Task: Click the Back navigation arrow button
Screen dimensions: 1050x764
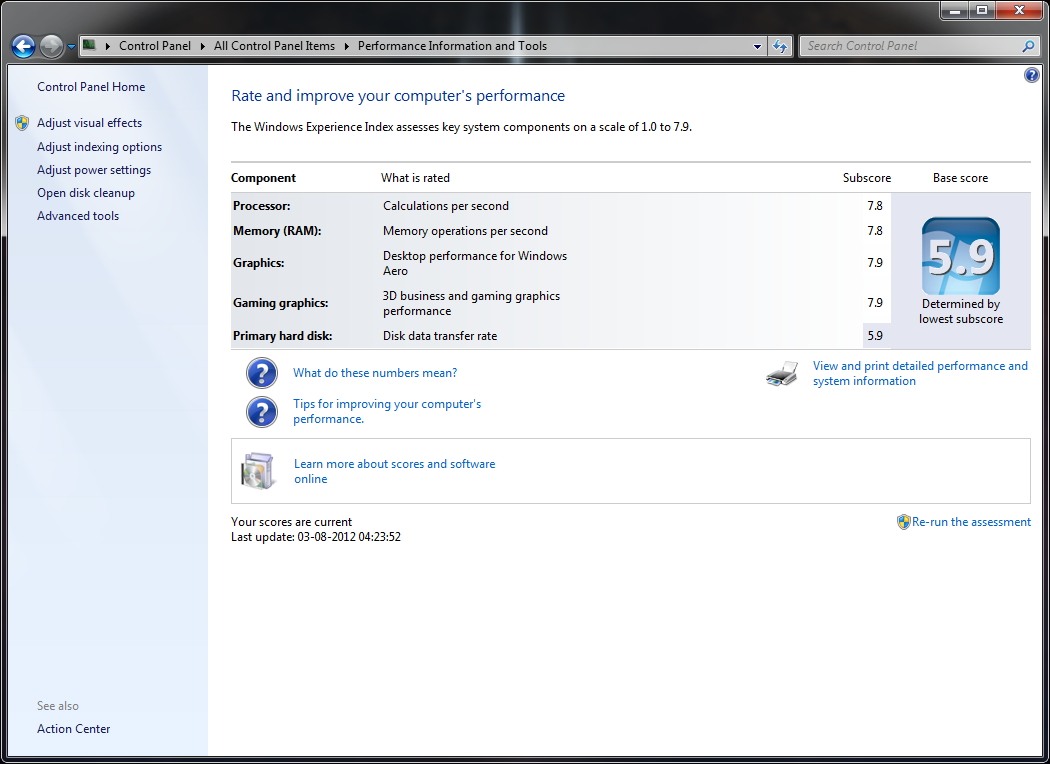Action: [x=23, y=46]
